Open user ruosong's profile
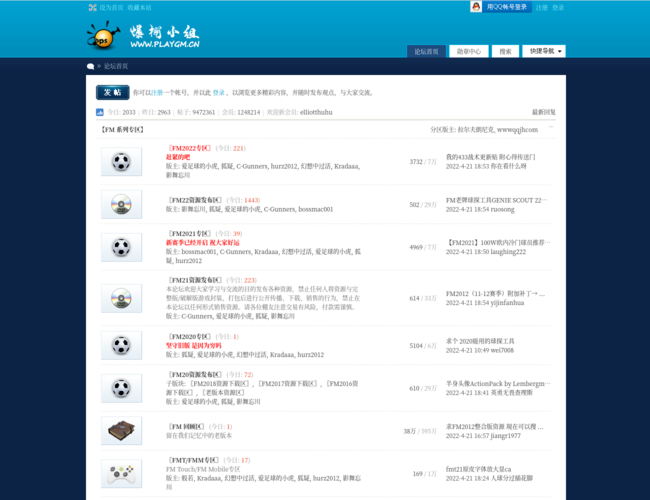This screenshot has height=500, width=650. (503, 209)
